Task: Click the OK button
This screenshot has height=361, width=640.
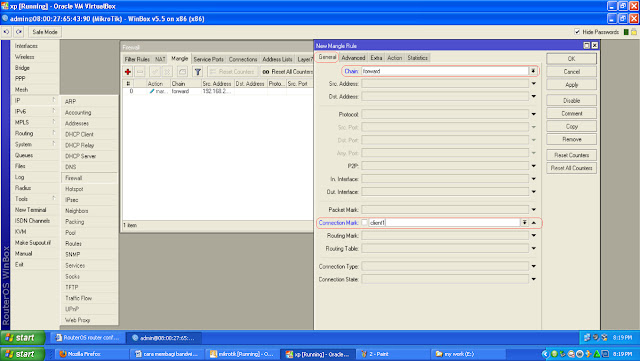Action: 571,59
